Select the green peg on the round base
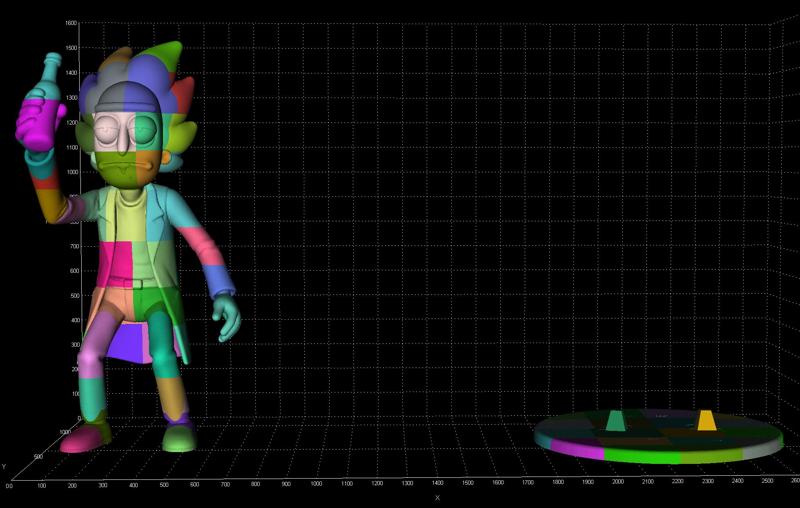Viewport: 800px width, 508px height. (616, 421)
